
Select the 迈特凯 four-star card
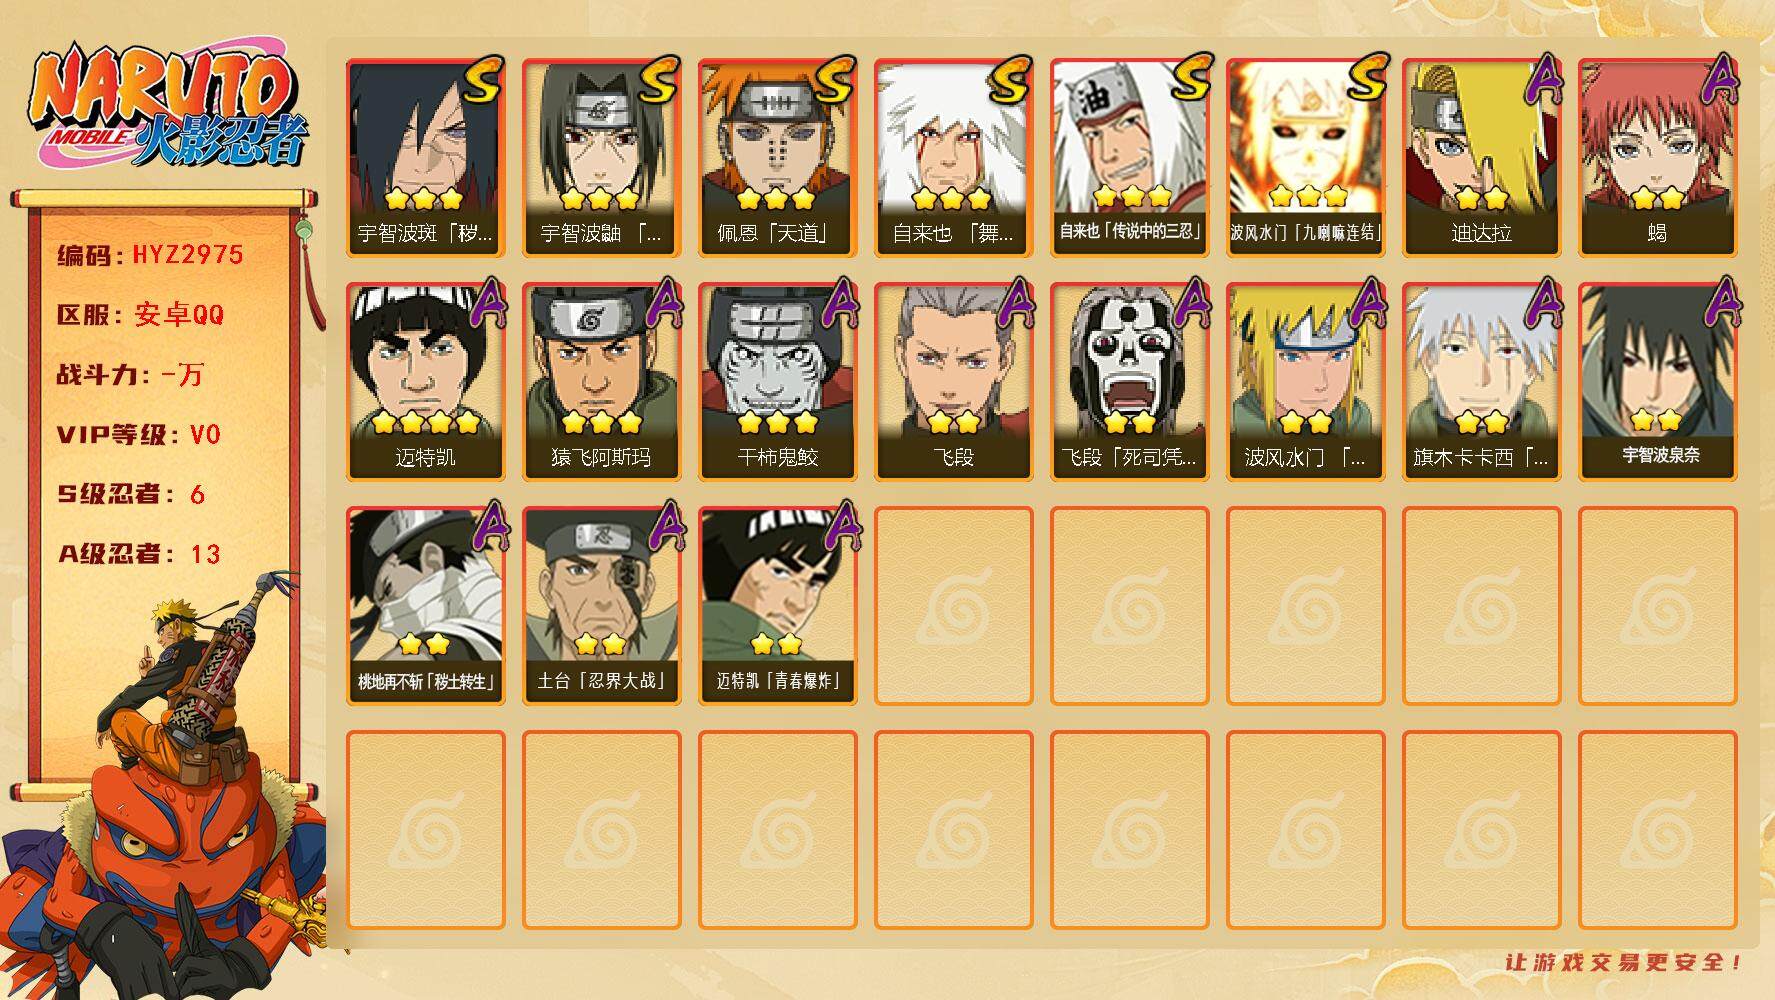tap(425, 382)
